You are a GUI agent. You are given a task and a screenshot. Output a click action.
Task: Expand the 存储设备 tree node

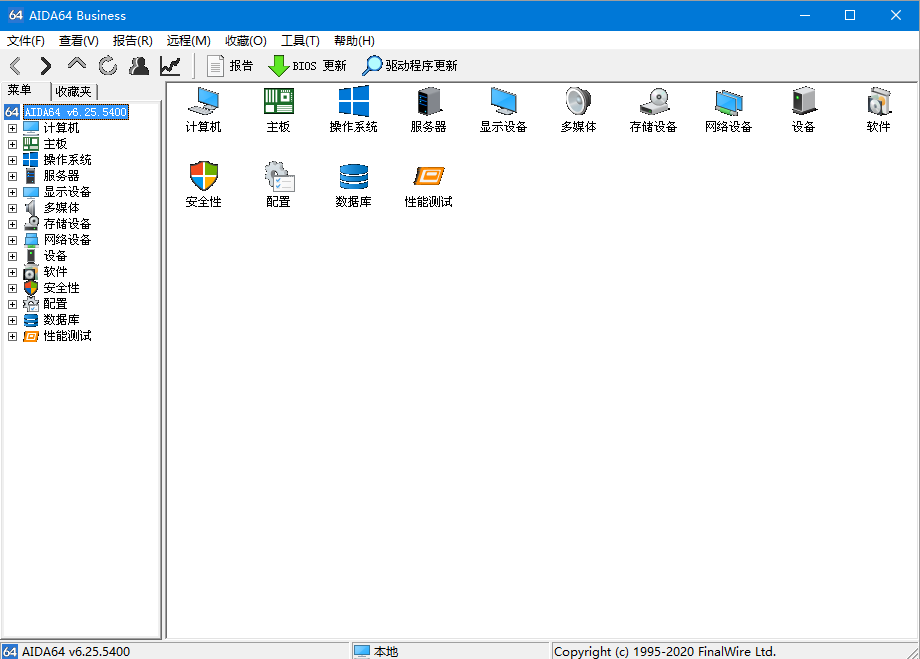(x=12, y=224)
